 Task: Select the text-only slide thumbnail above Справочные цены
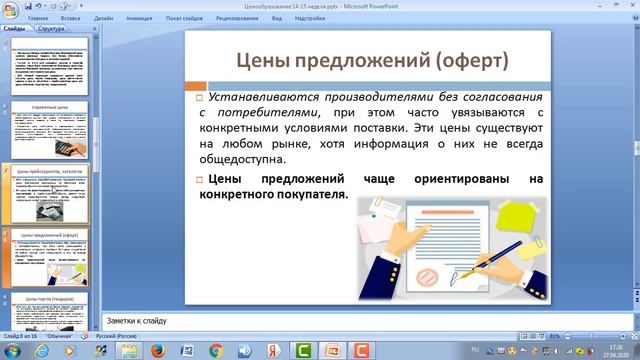49,67
